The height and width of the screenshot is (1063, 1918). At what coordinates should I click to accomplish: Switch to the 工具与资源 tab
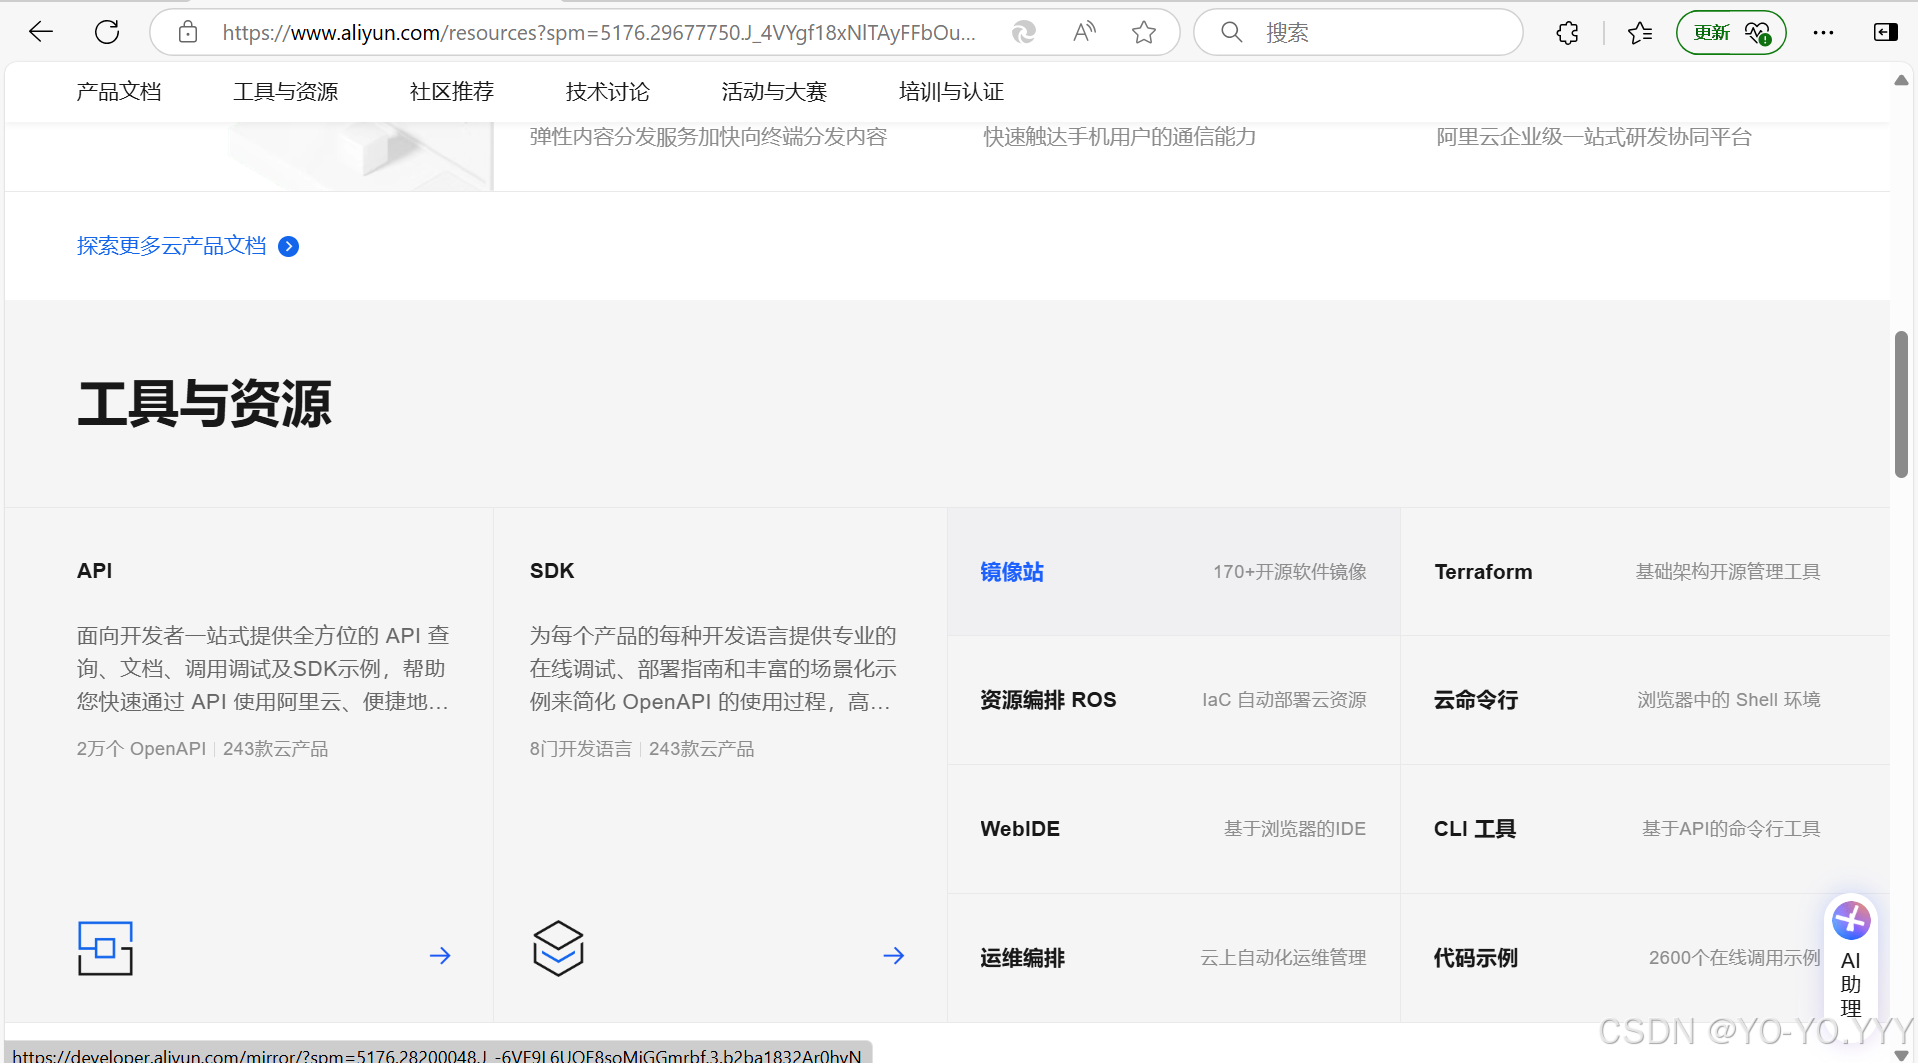[286, 92]
